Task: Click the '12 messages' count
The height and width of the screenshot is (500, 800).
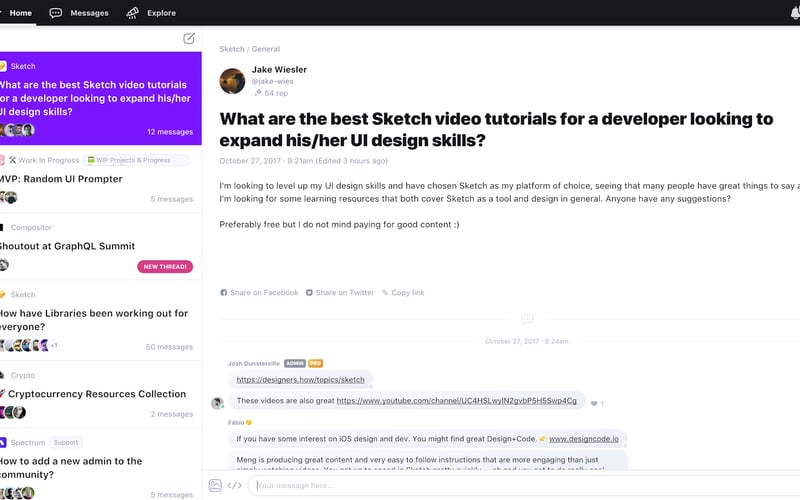Action: (170, 132)
